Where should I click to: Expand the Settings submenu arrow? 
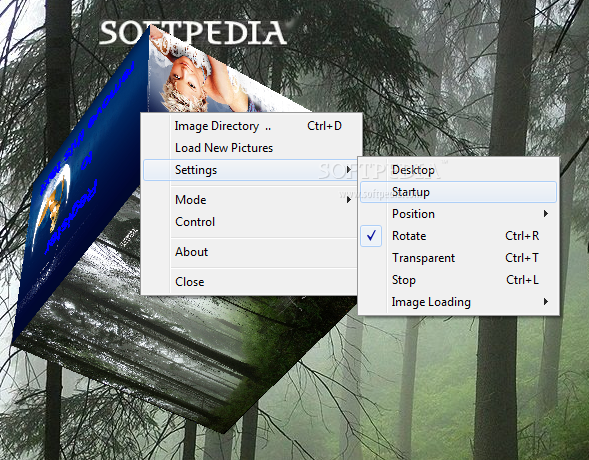pos(349,170)
